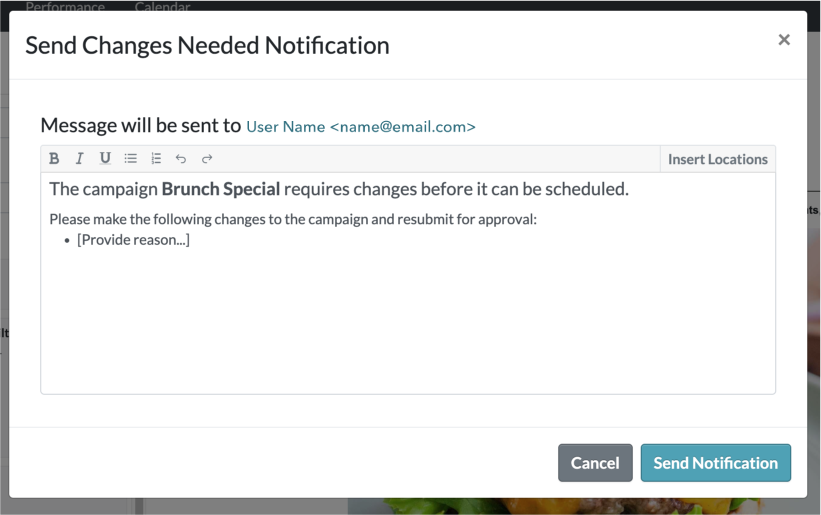Apply italic formatting
Viewport: 821px width, 515px height.
pos(80,158)
